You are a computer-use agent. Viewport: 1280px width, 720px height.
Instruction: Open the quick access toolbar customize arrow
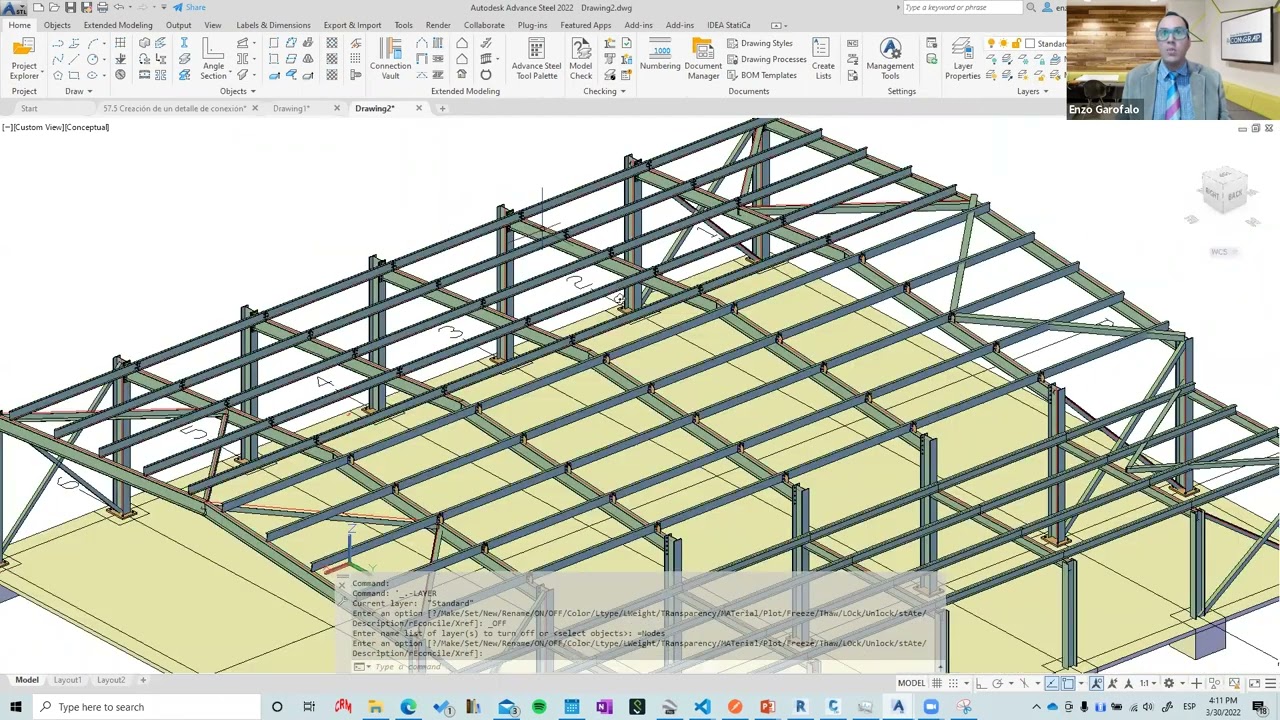point(165,8)
